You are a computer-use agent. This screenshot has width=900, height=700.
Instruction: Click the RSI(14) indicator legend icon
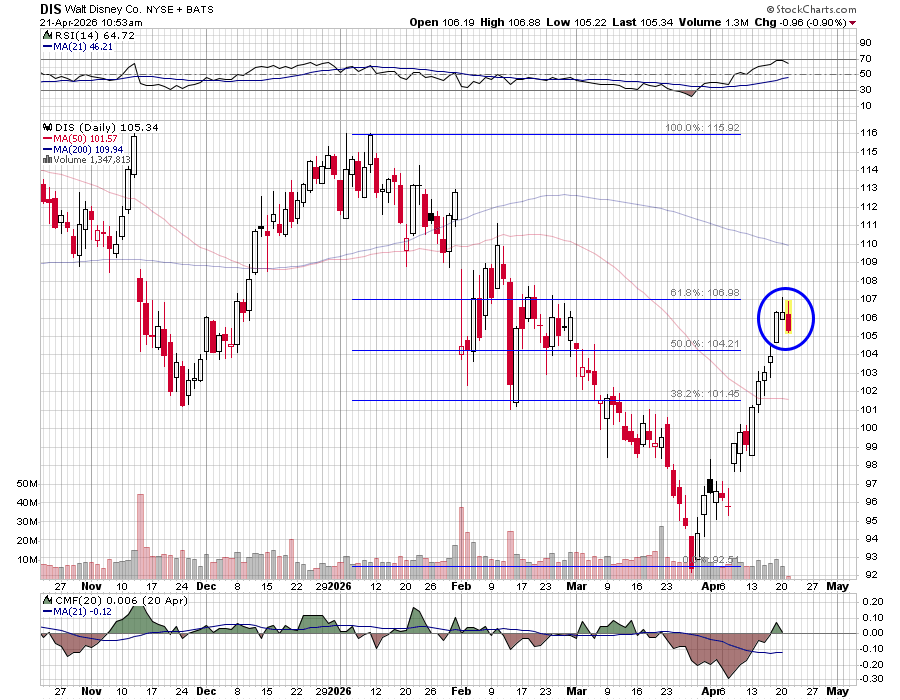[x=48, y=36]
